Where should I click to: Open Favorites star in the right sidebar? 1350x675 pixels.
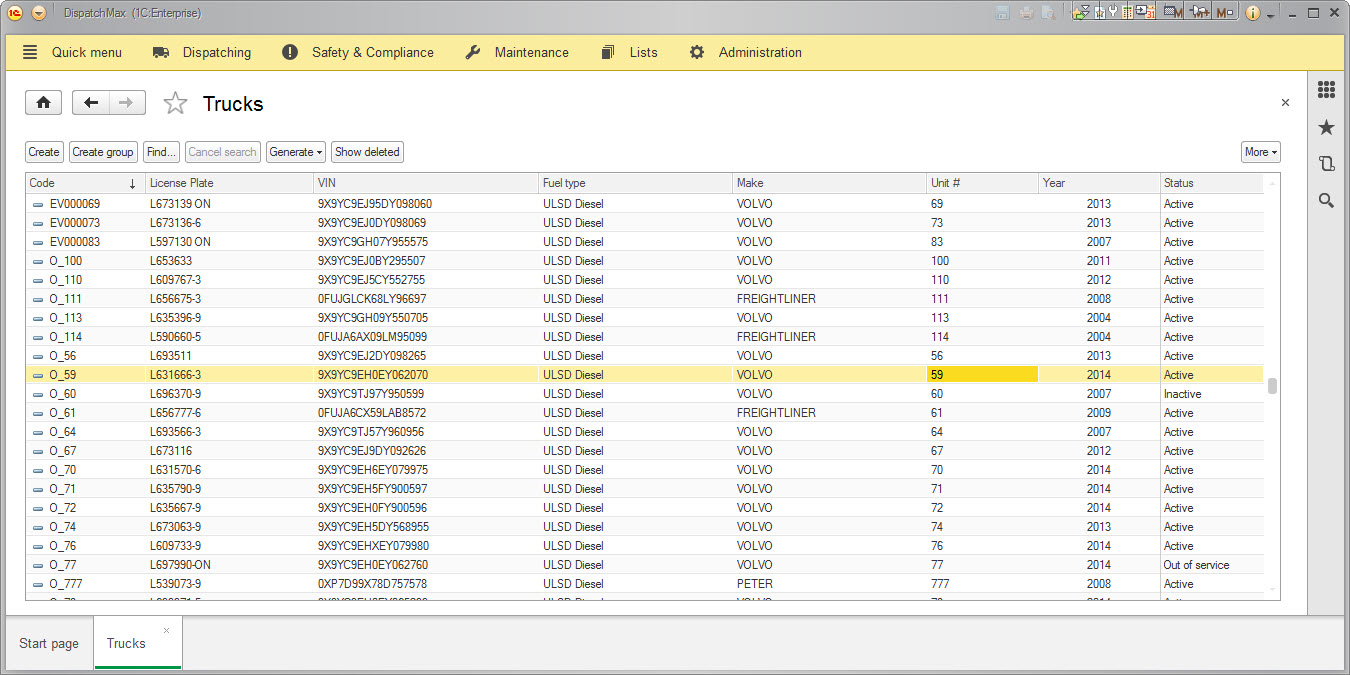point(1326,127)
